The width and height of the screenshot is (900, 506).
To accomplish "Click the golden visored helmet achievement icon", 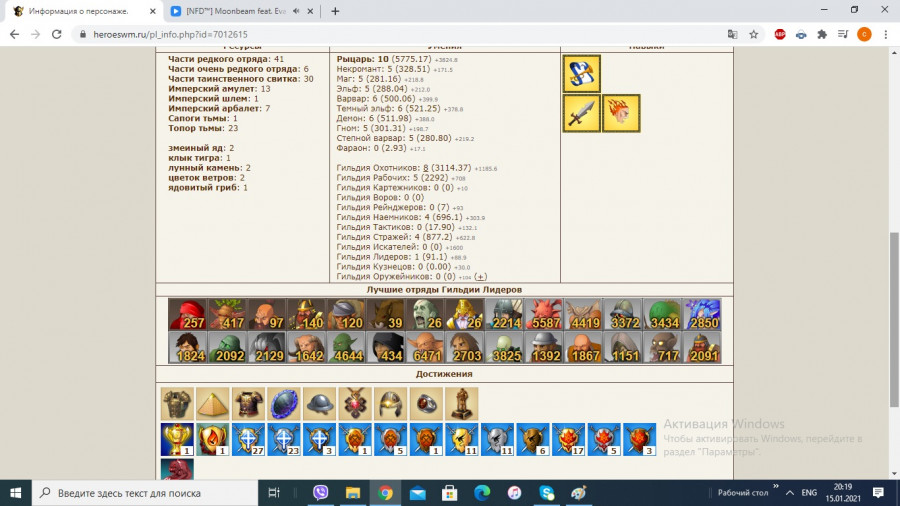I will tap(390, 404).
